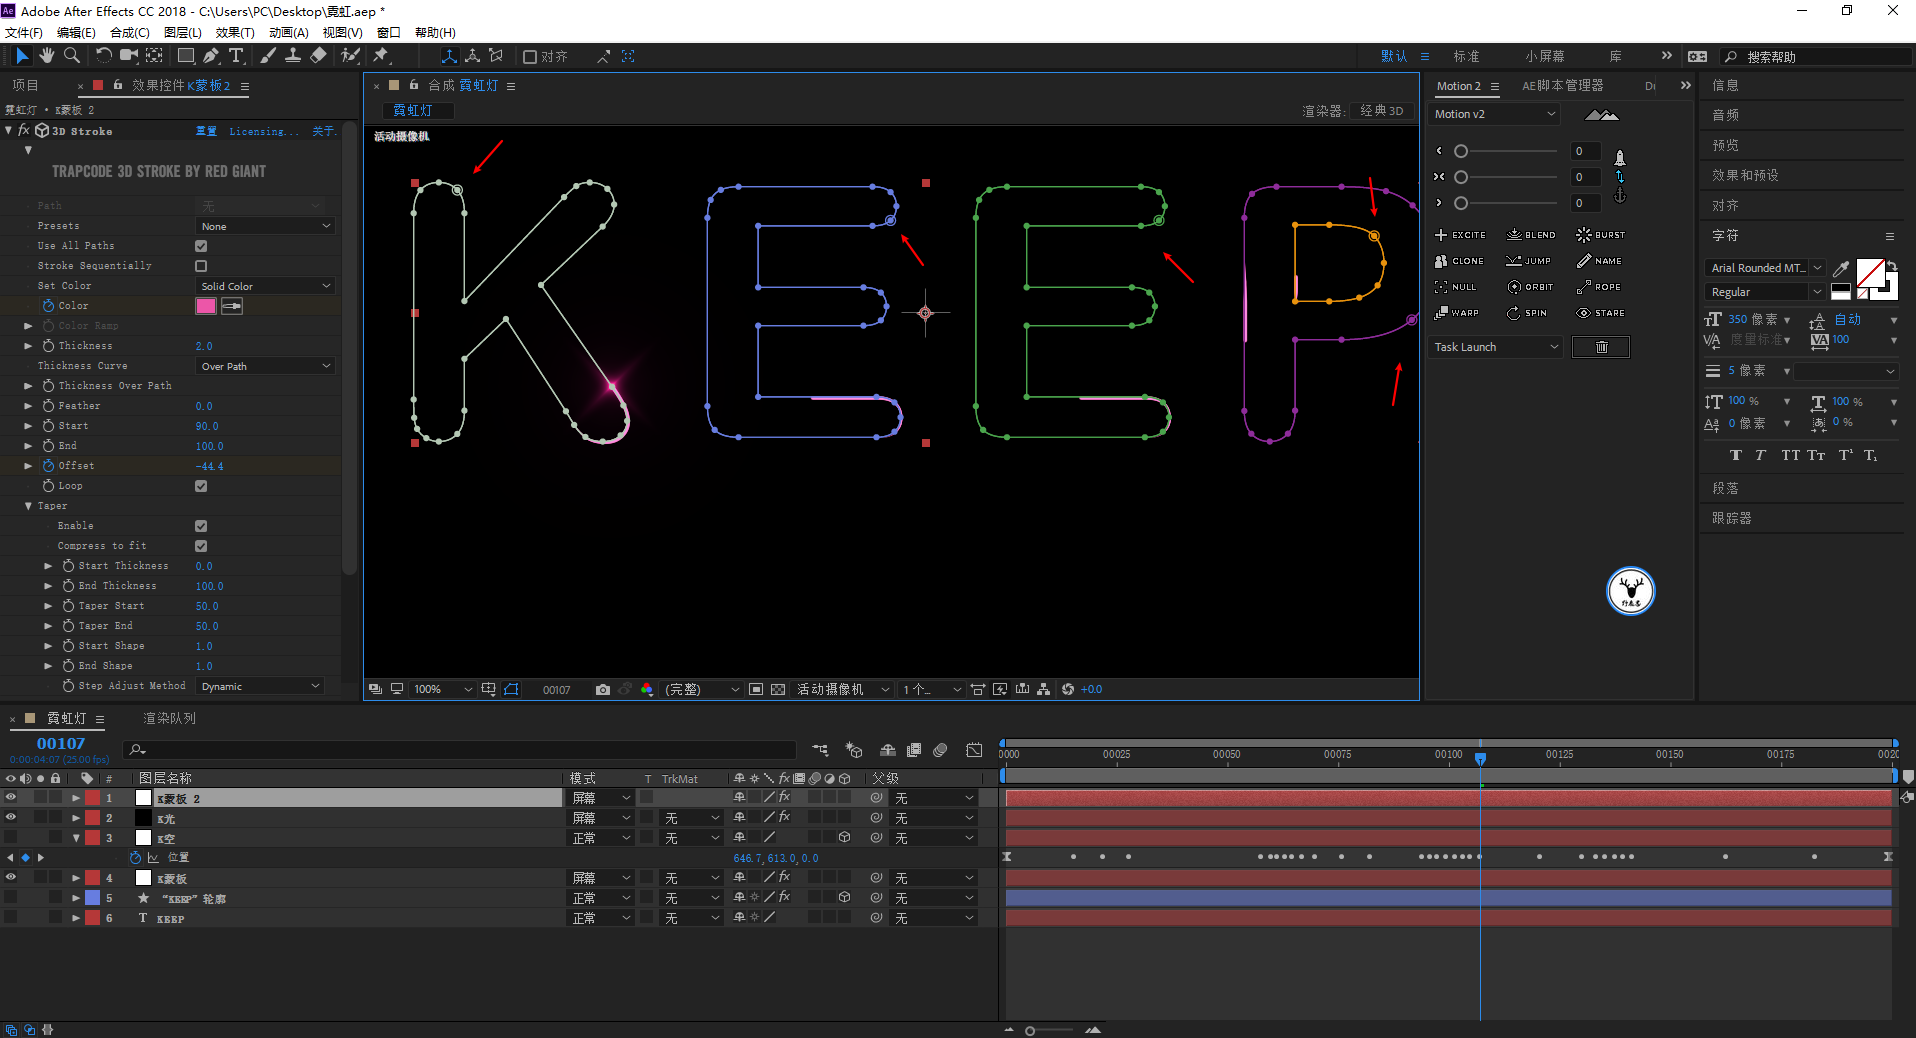
Task: Click the timeline zoom slider handle
Action: [x=1030, y=1030]
